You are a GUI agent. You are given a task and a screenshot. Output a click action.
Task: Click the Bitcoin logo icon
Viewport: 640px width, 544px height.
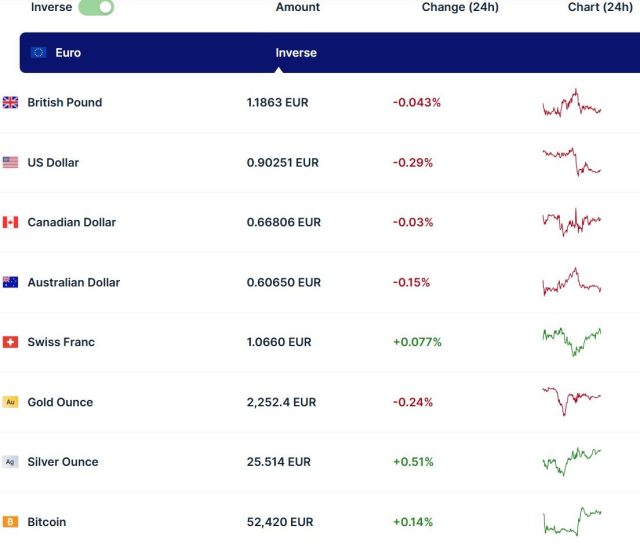[10, 522]
